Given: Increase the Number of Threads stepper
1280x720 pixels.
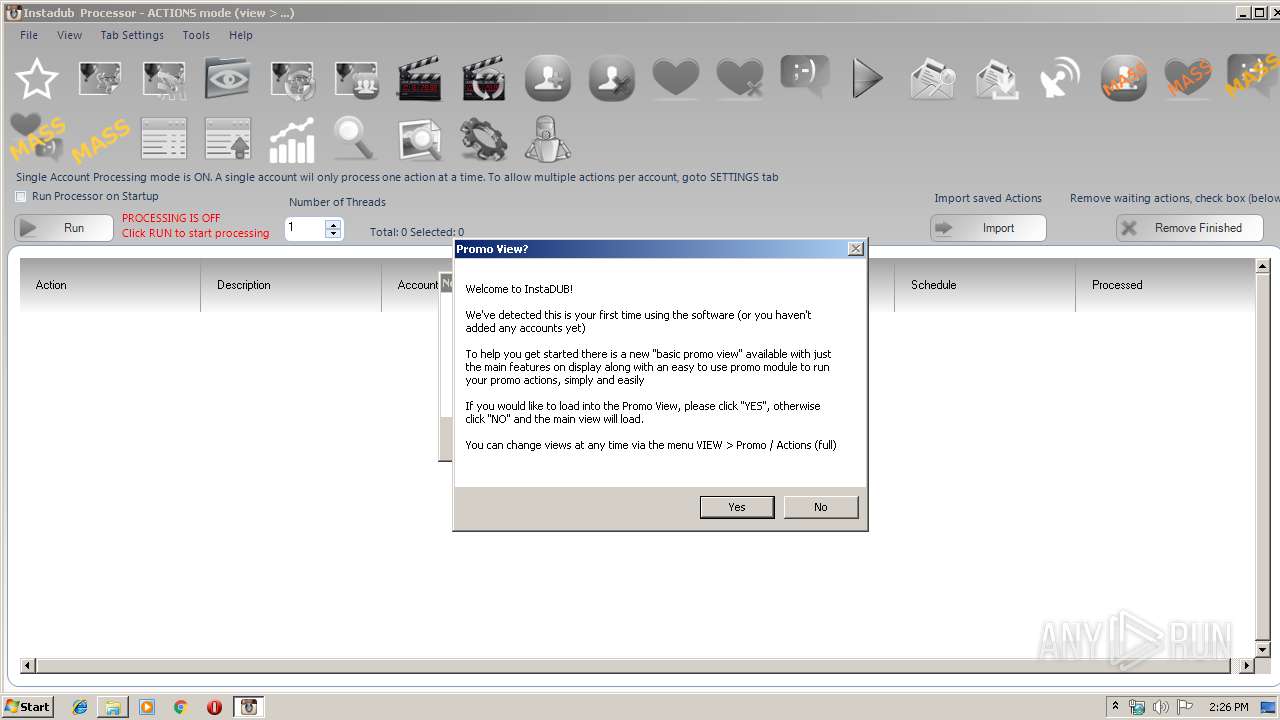Looking at the screenshot, I should (x=333, y=224).
